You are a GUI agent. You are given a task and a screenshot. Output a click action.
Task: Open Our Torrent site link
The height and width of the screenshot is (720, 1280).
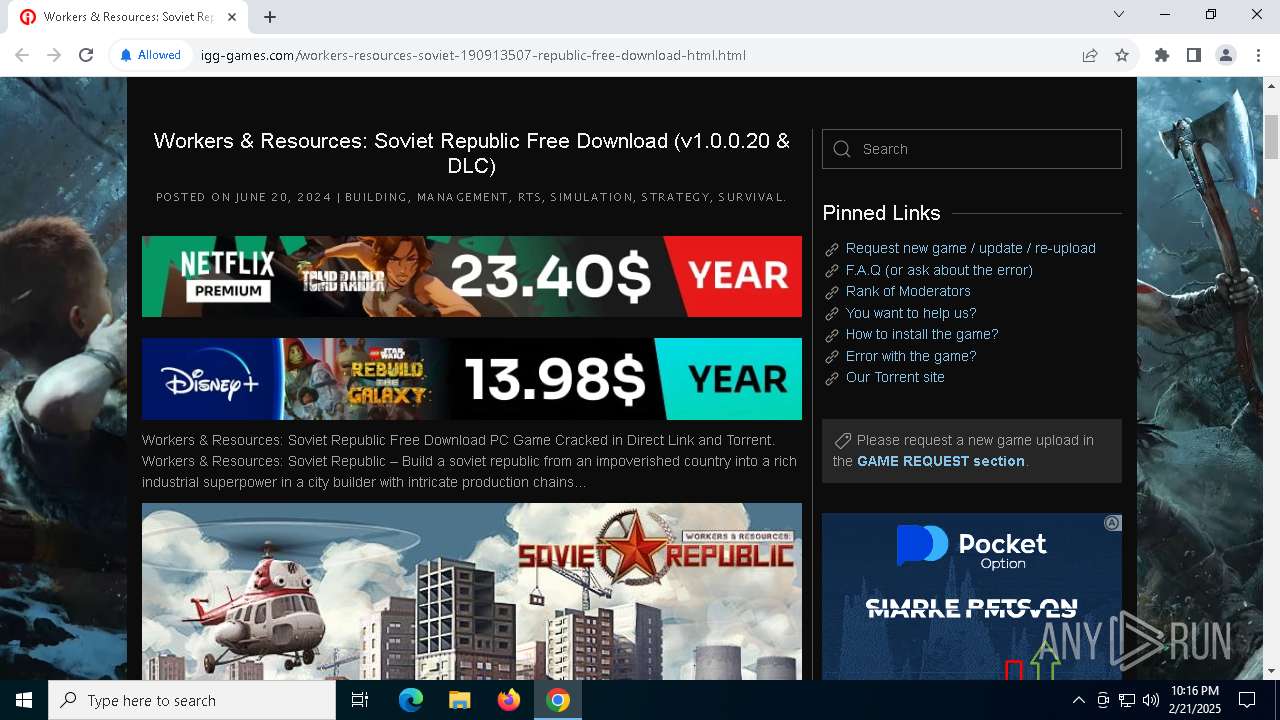click(x=895, y=377)
